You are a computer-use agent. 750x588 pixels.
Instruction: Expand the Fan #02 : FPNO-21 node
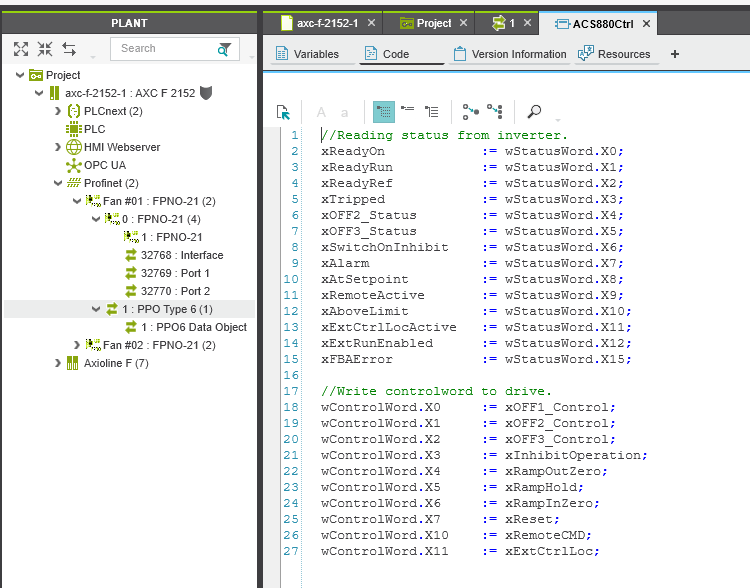click(75, 345)
